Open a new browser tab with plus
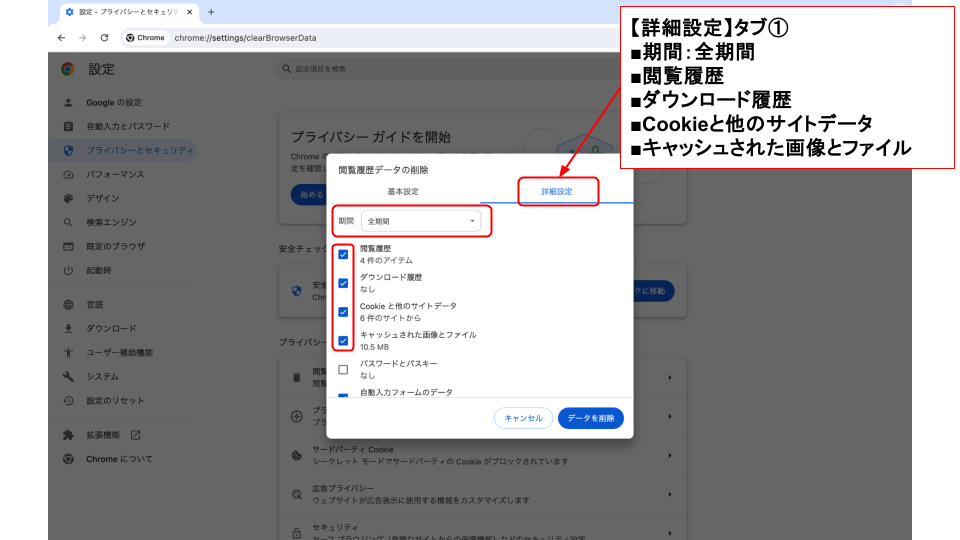This screenshot has width=960, height=540. (211, 12)
